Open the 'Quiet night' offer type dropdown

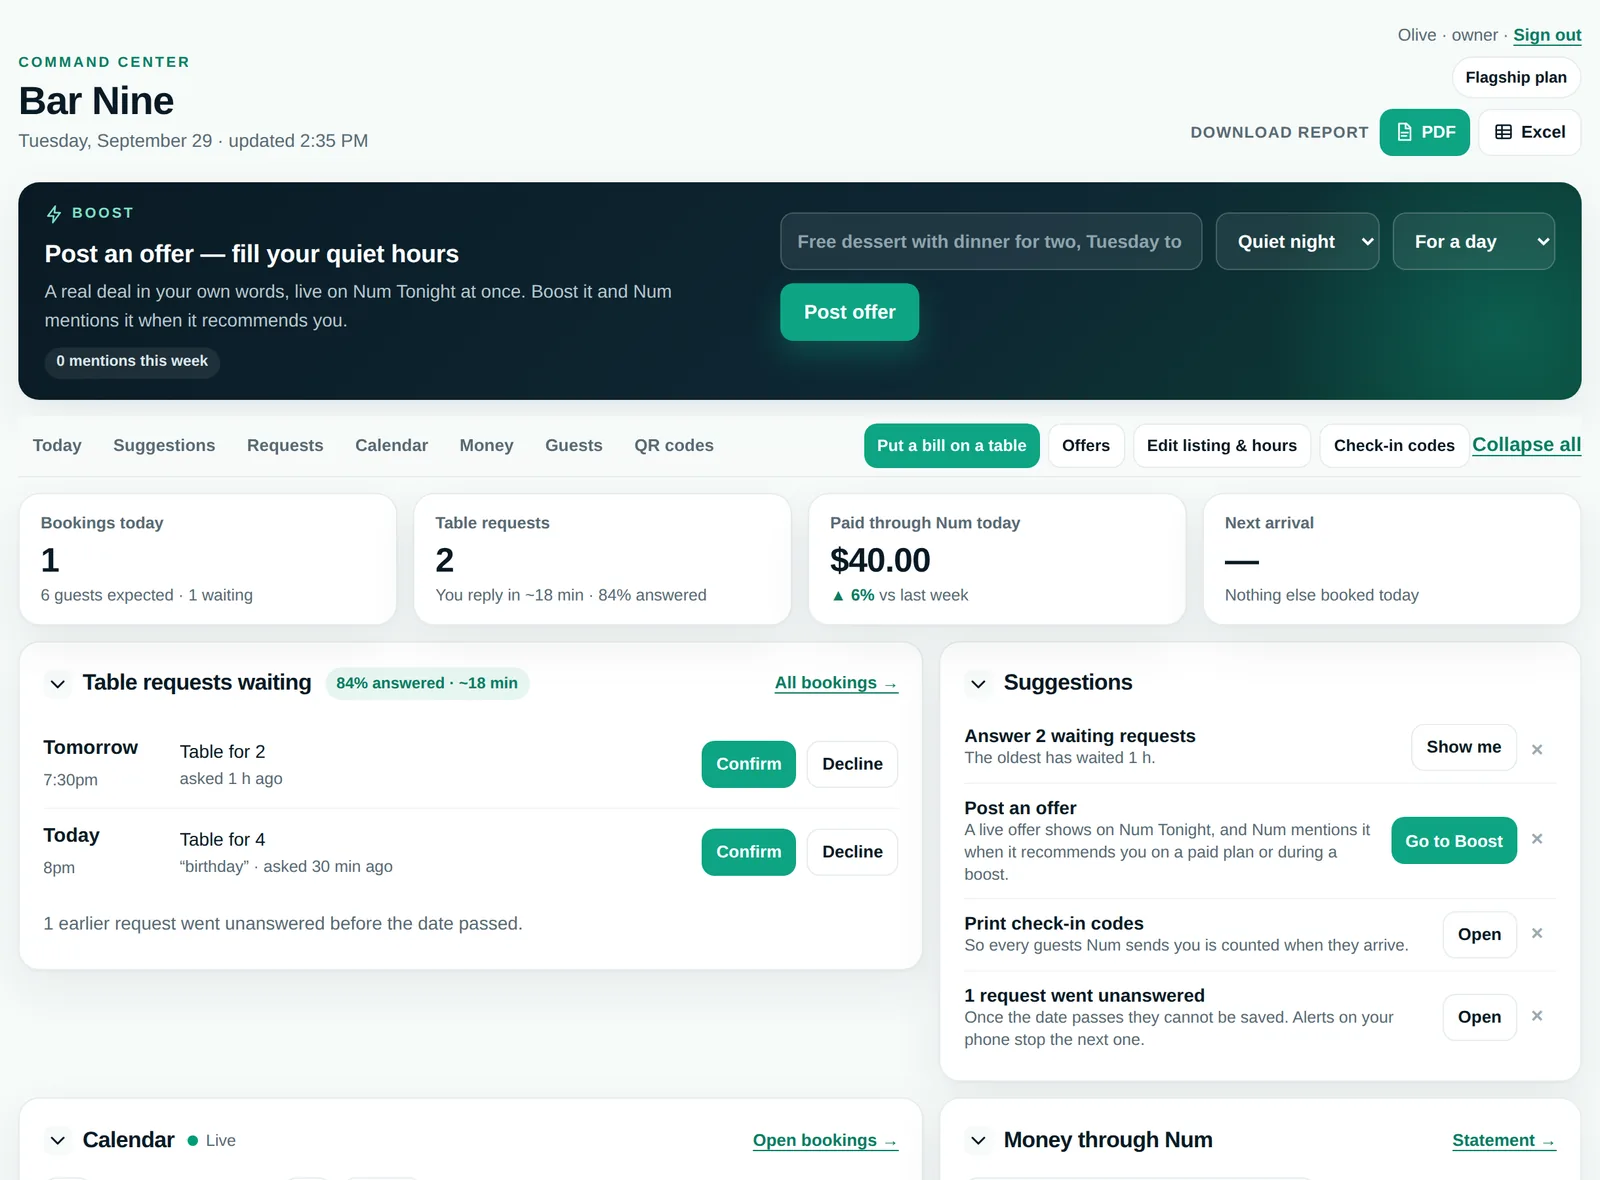[1297, 241]
